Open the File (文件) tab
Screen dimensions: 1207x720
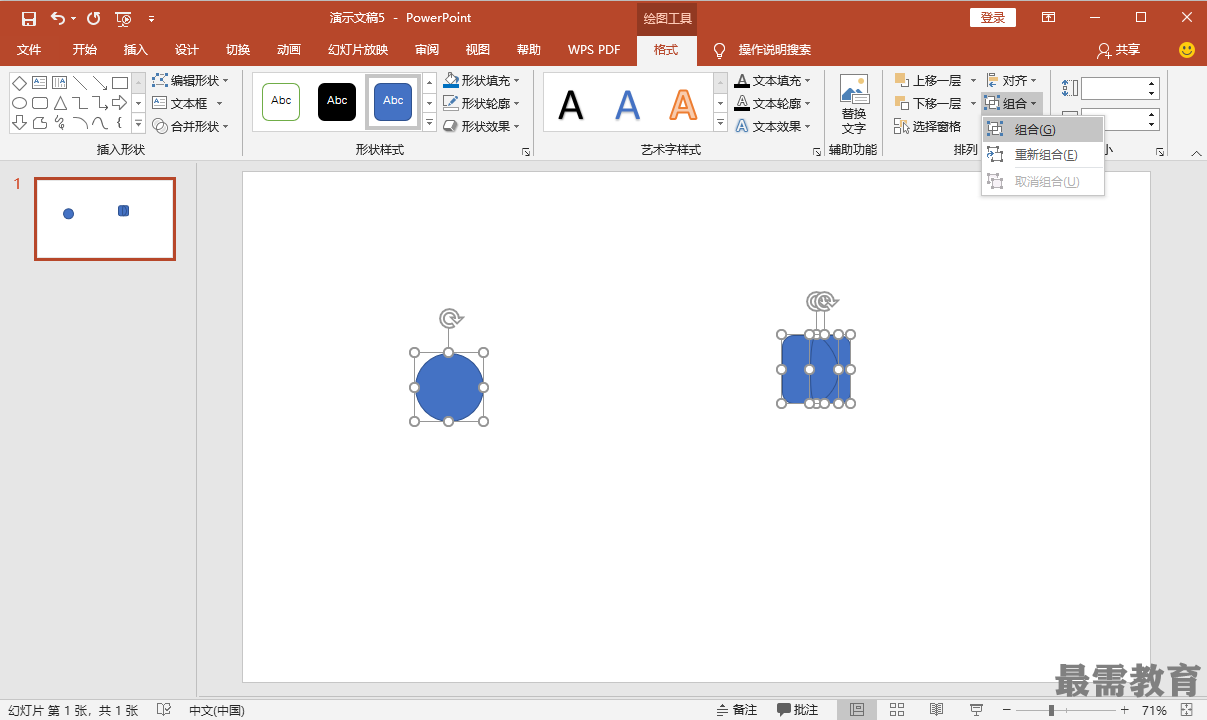pos(29,50)
